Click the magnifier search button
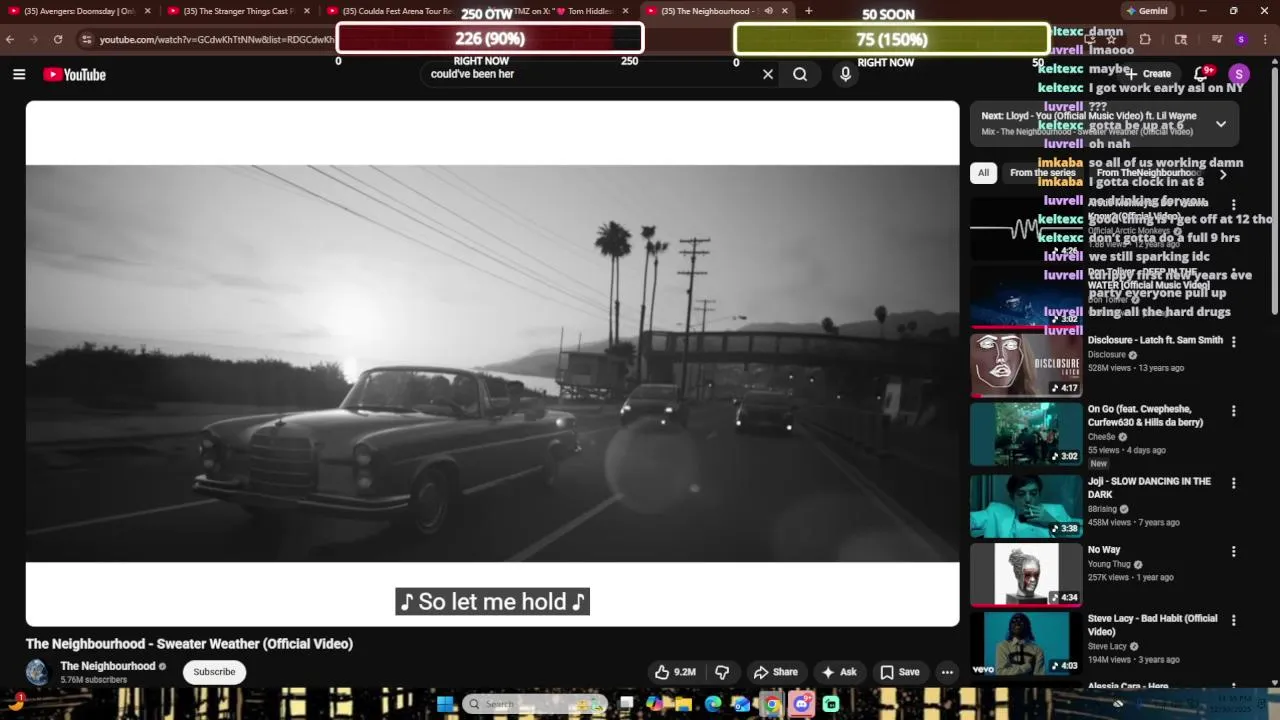Screen dimensions: 1280x720 tap(800, 74)
